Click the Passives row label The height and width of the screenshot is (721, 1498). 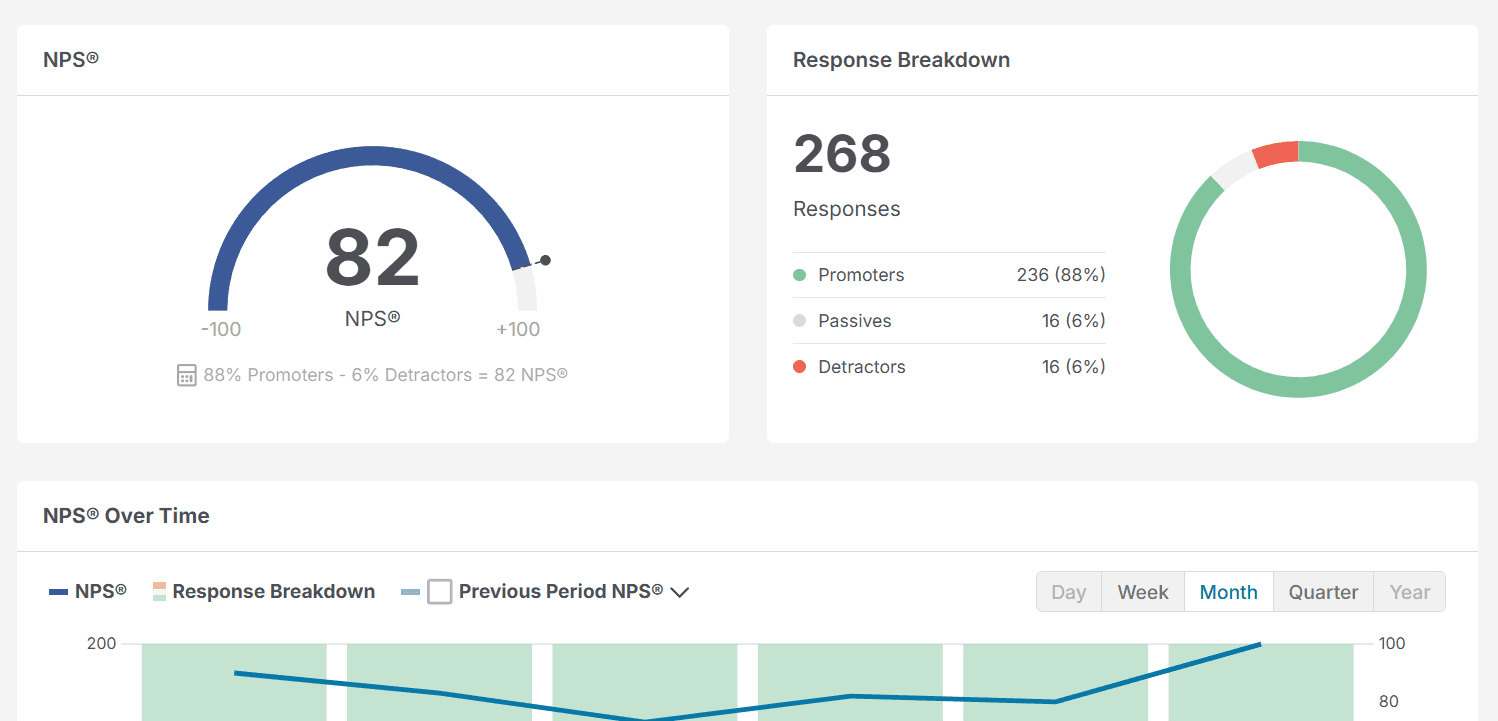(855, 321)
